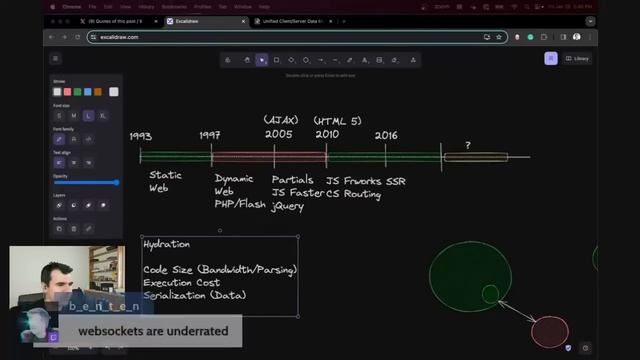Set font size to XL

(x=103, y=116)
